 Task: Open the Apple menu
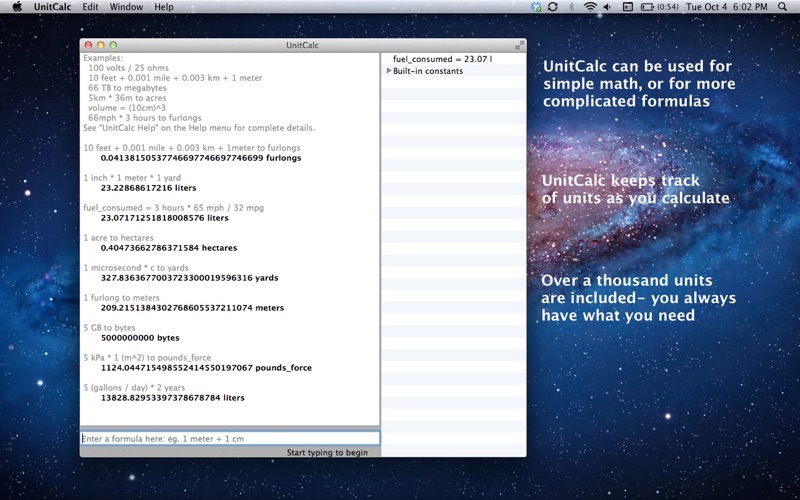(17, 7)
